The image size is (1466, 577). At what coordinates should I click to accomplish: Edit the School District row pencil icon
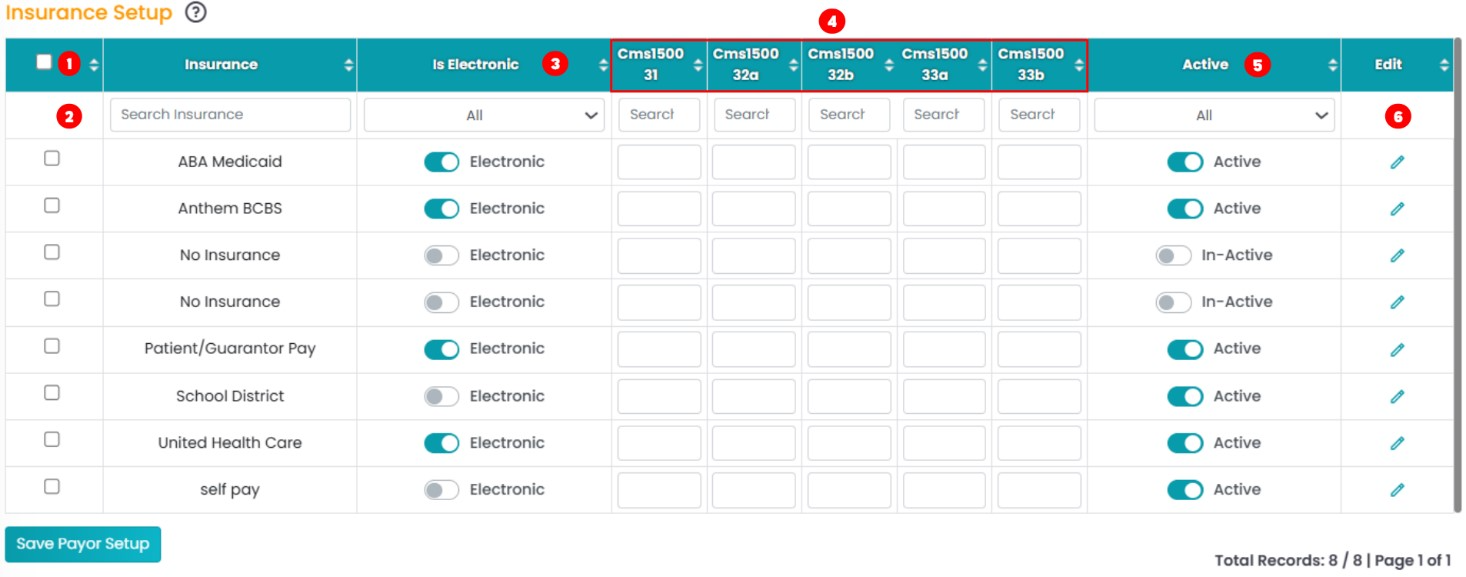(1397, 396)
